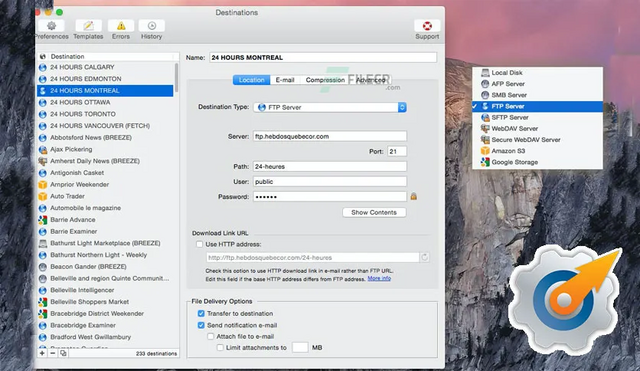640x371 pixels.
Task: Add a new destination with plus button
Action: point(42,353)
